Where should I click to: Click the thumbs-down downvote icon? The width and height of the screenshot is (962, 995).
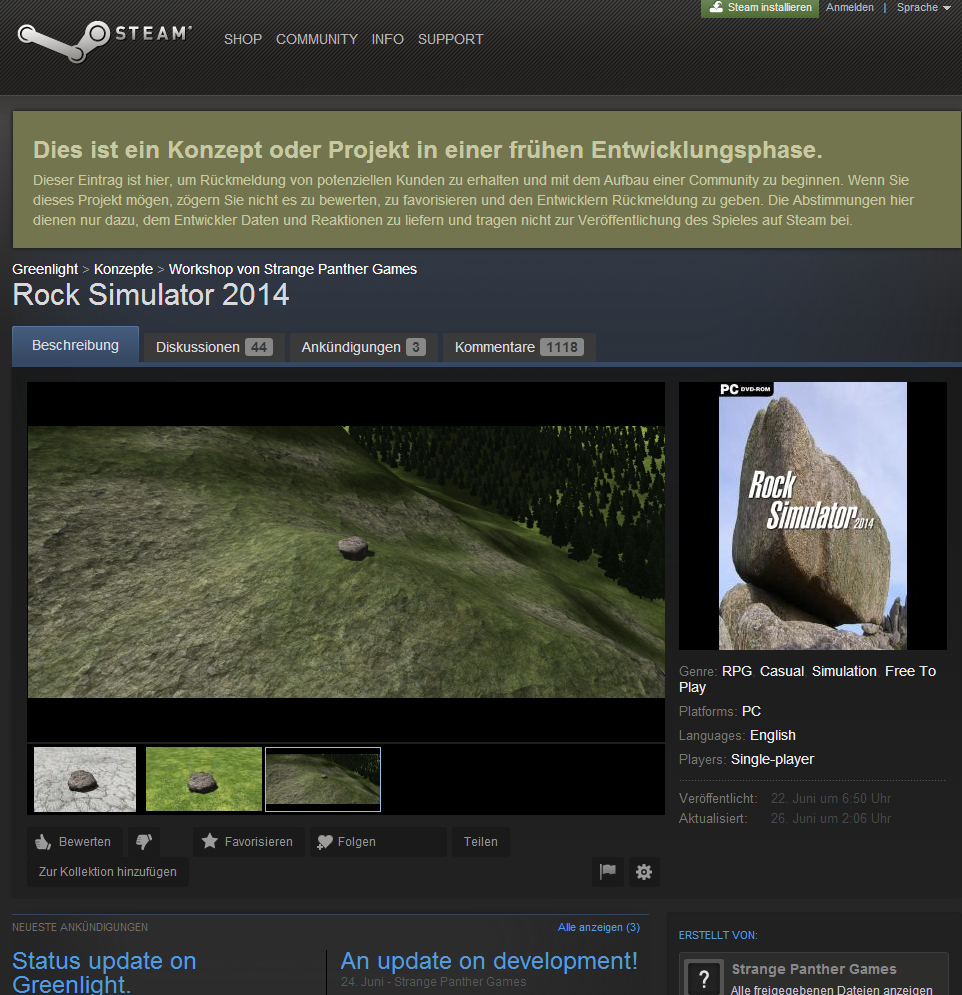tap(143, 842)
